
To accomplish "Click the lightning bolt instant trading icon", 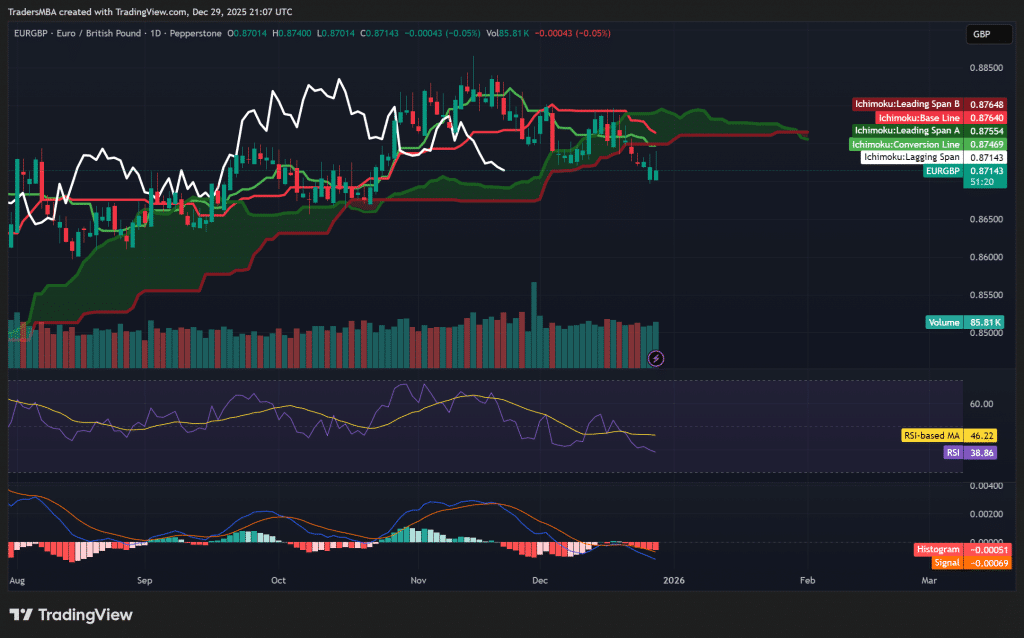I will click(656, 357).
